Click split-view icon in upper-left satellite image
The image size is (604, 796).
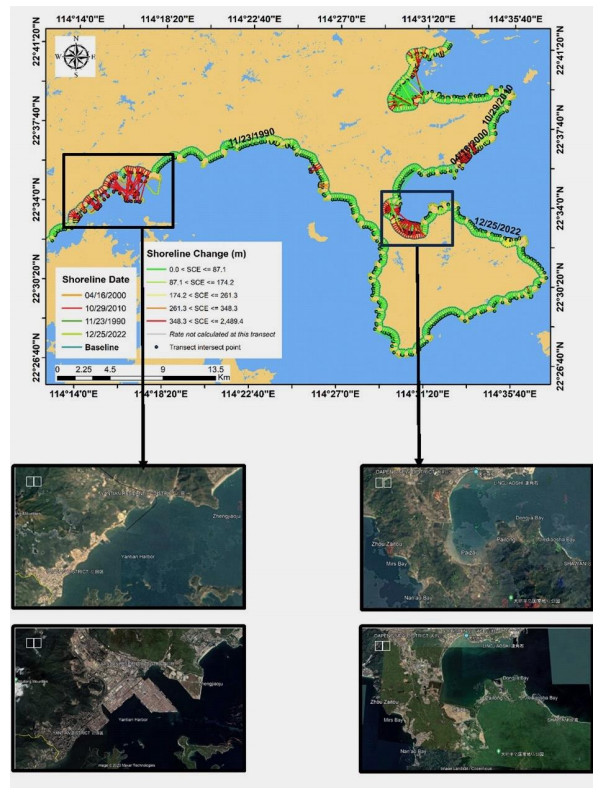click(34, 482)
